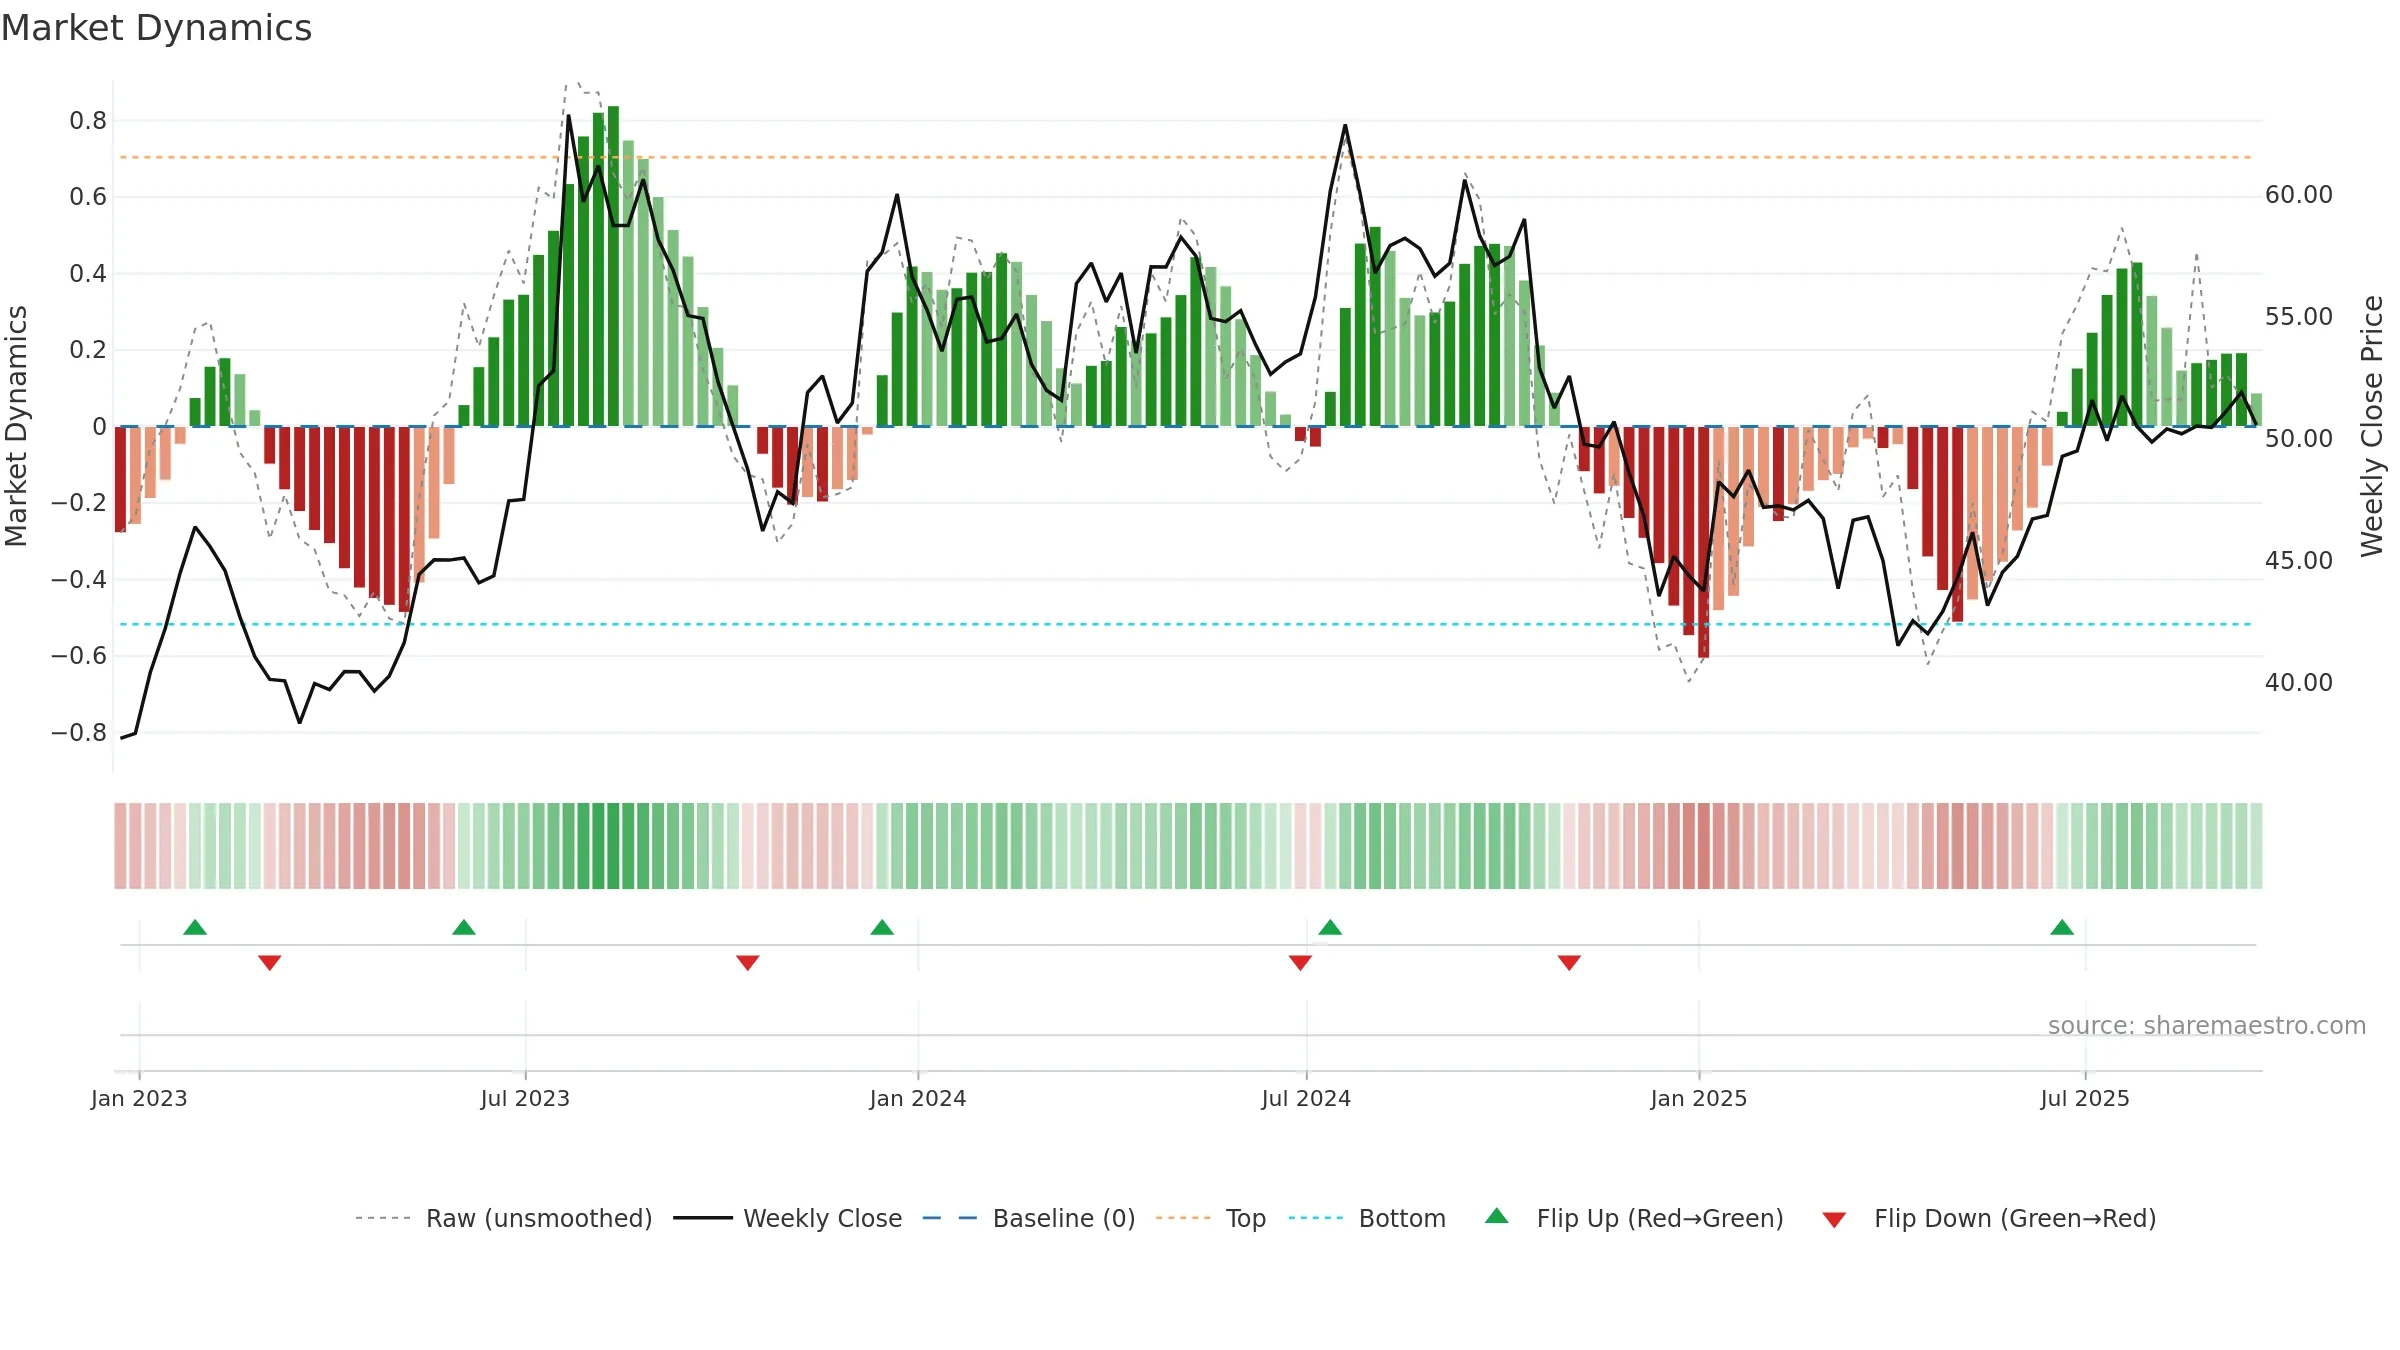
Task: Toggle the Top legend entry
Action: click(1246, 1218)
